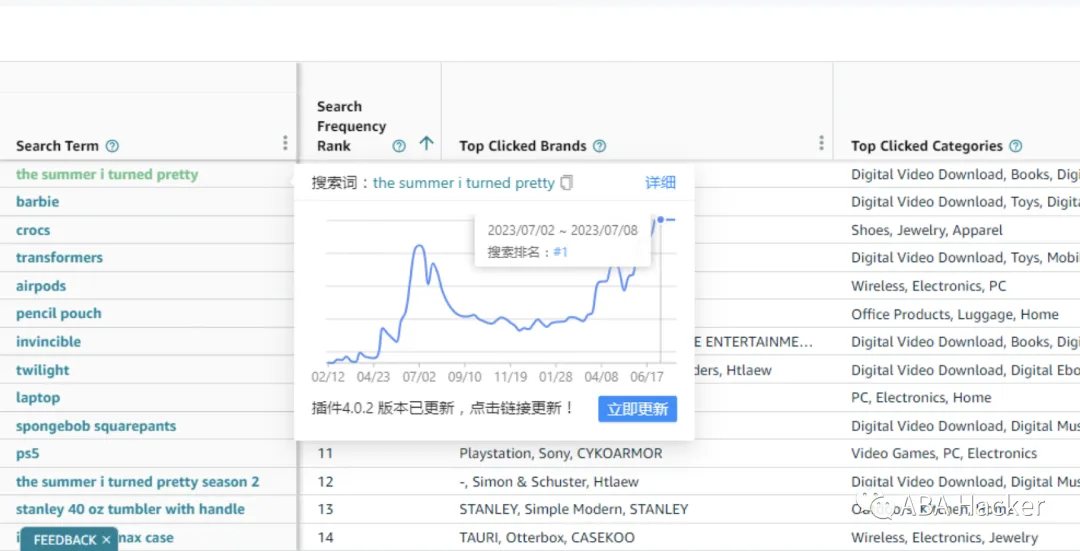Open Search Term help icon
The image size is (1080, 551).
point(112,146)
